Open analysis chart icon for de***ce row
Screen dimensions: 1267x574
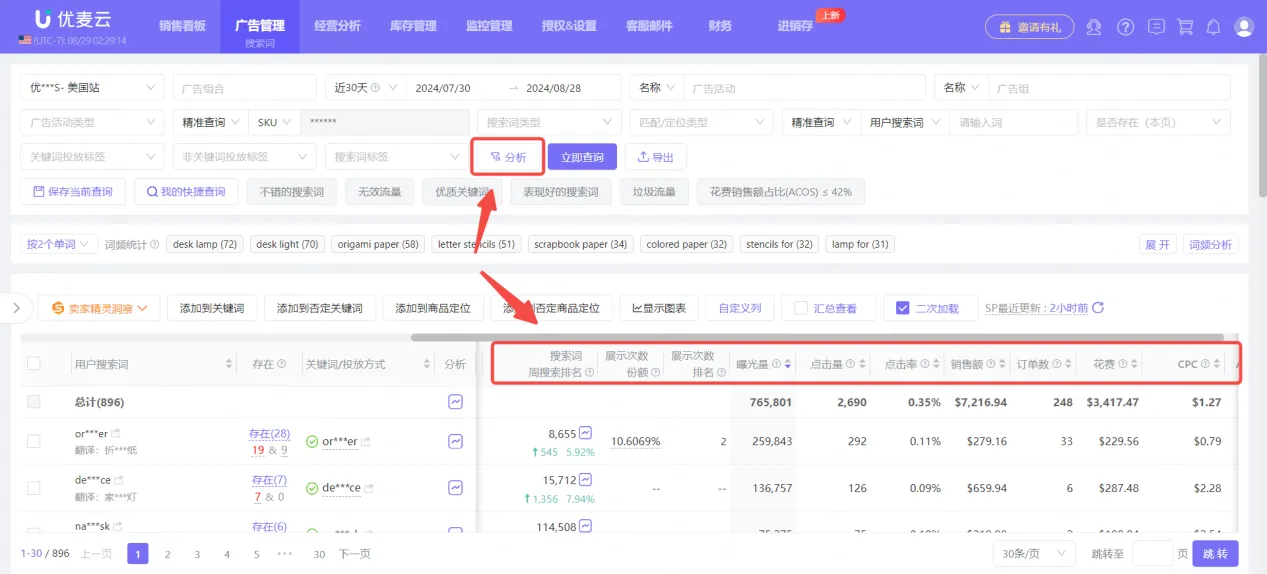click(455, 487)
